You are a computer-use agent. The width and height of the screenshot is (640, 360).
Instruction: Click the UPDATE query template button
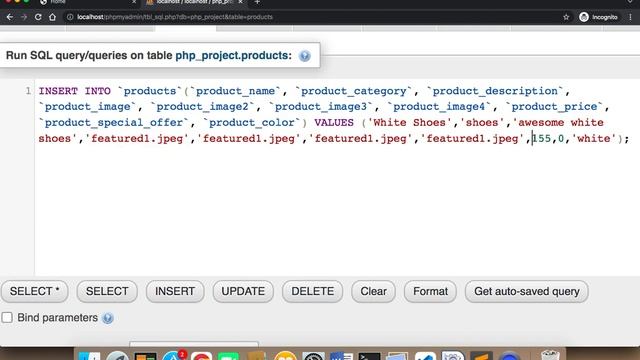coord(243,291)
